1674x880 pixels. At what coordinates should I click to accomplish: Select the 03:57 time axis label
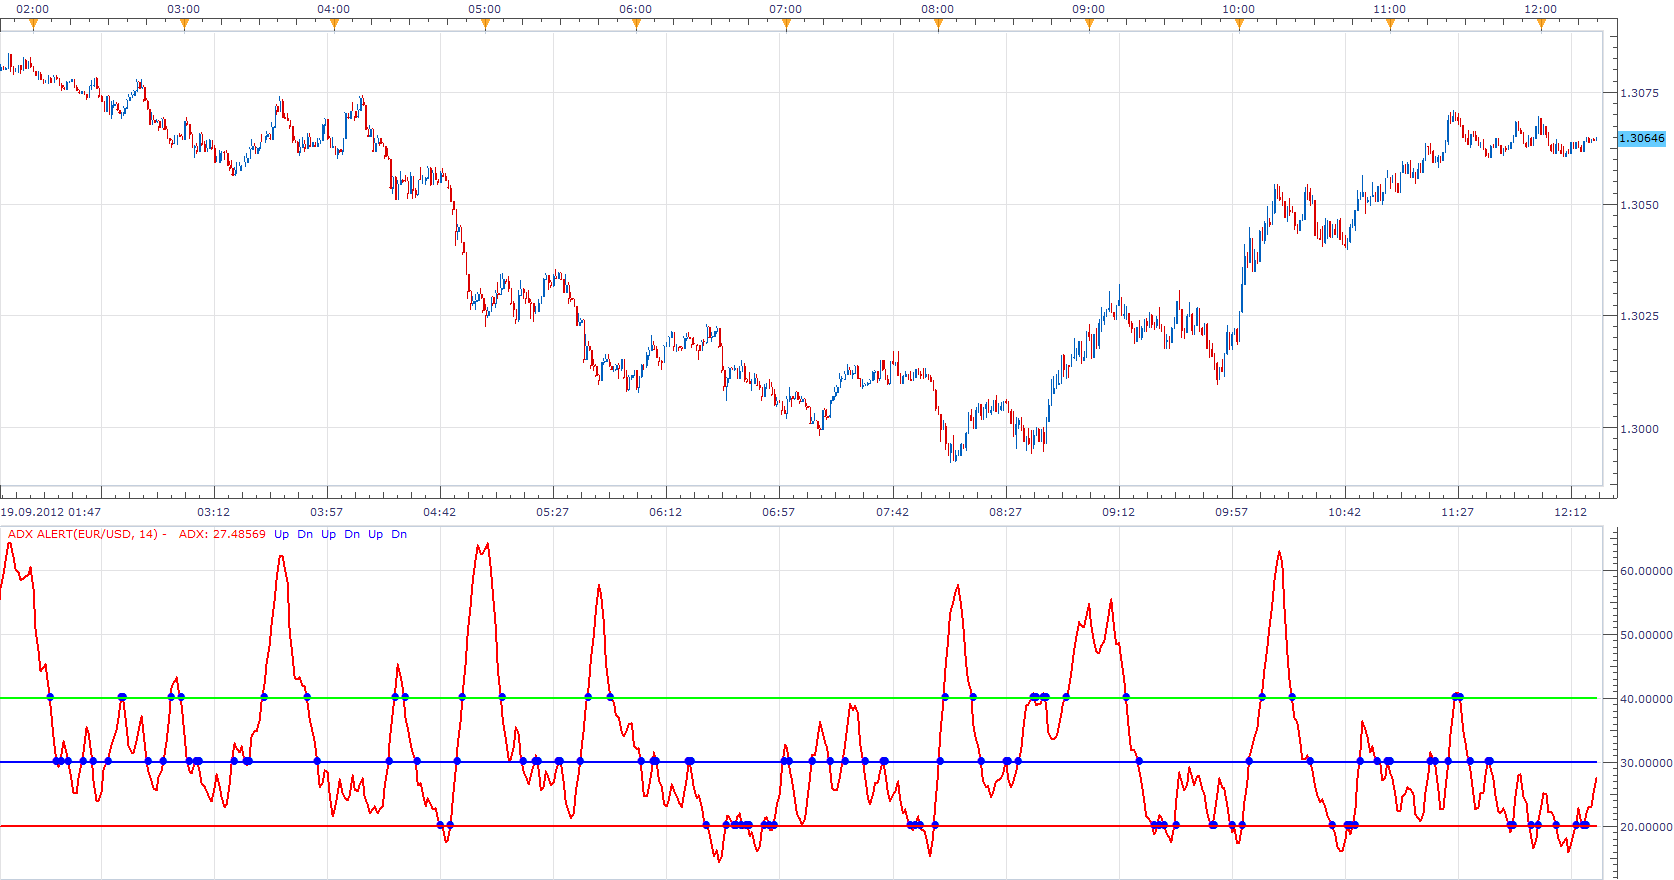(x=326, y=512)
